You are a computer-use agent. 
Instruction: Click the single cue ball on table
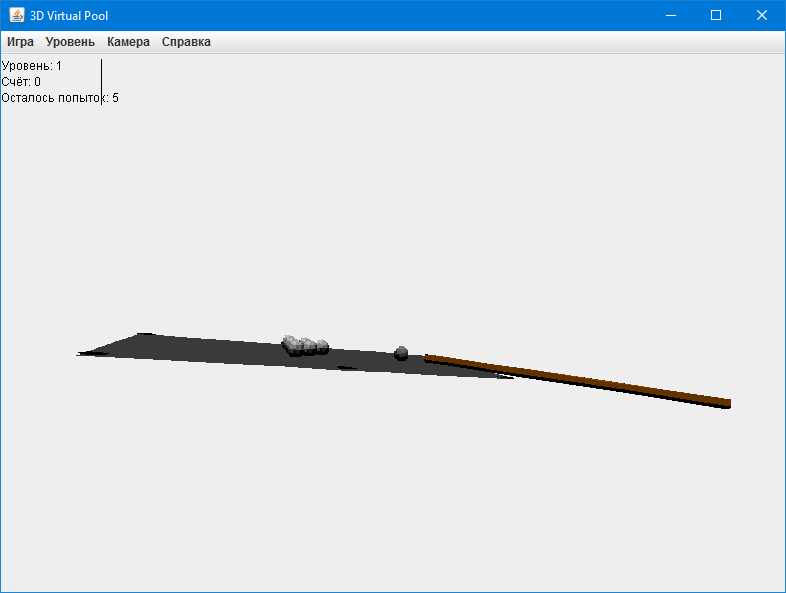[x=401, y=353]
